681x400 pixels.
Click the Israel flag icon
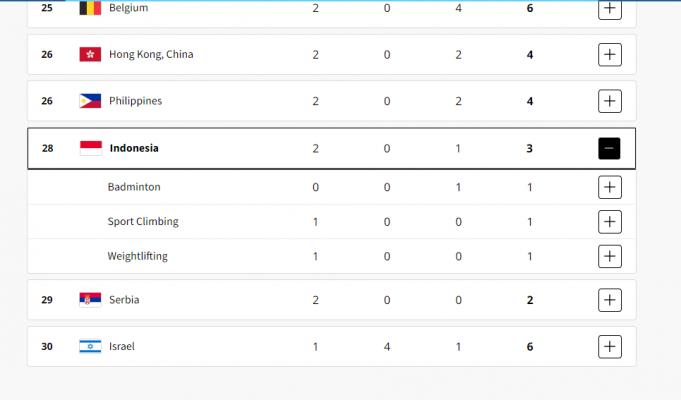(90, 346)
